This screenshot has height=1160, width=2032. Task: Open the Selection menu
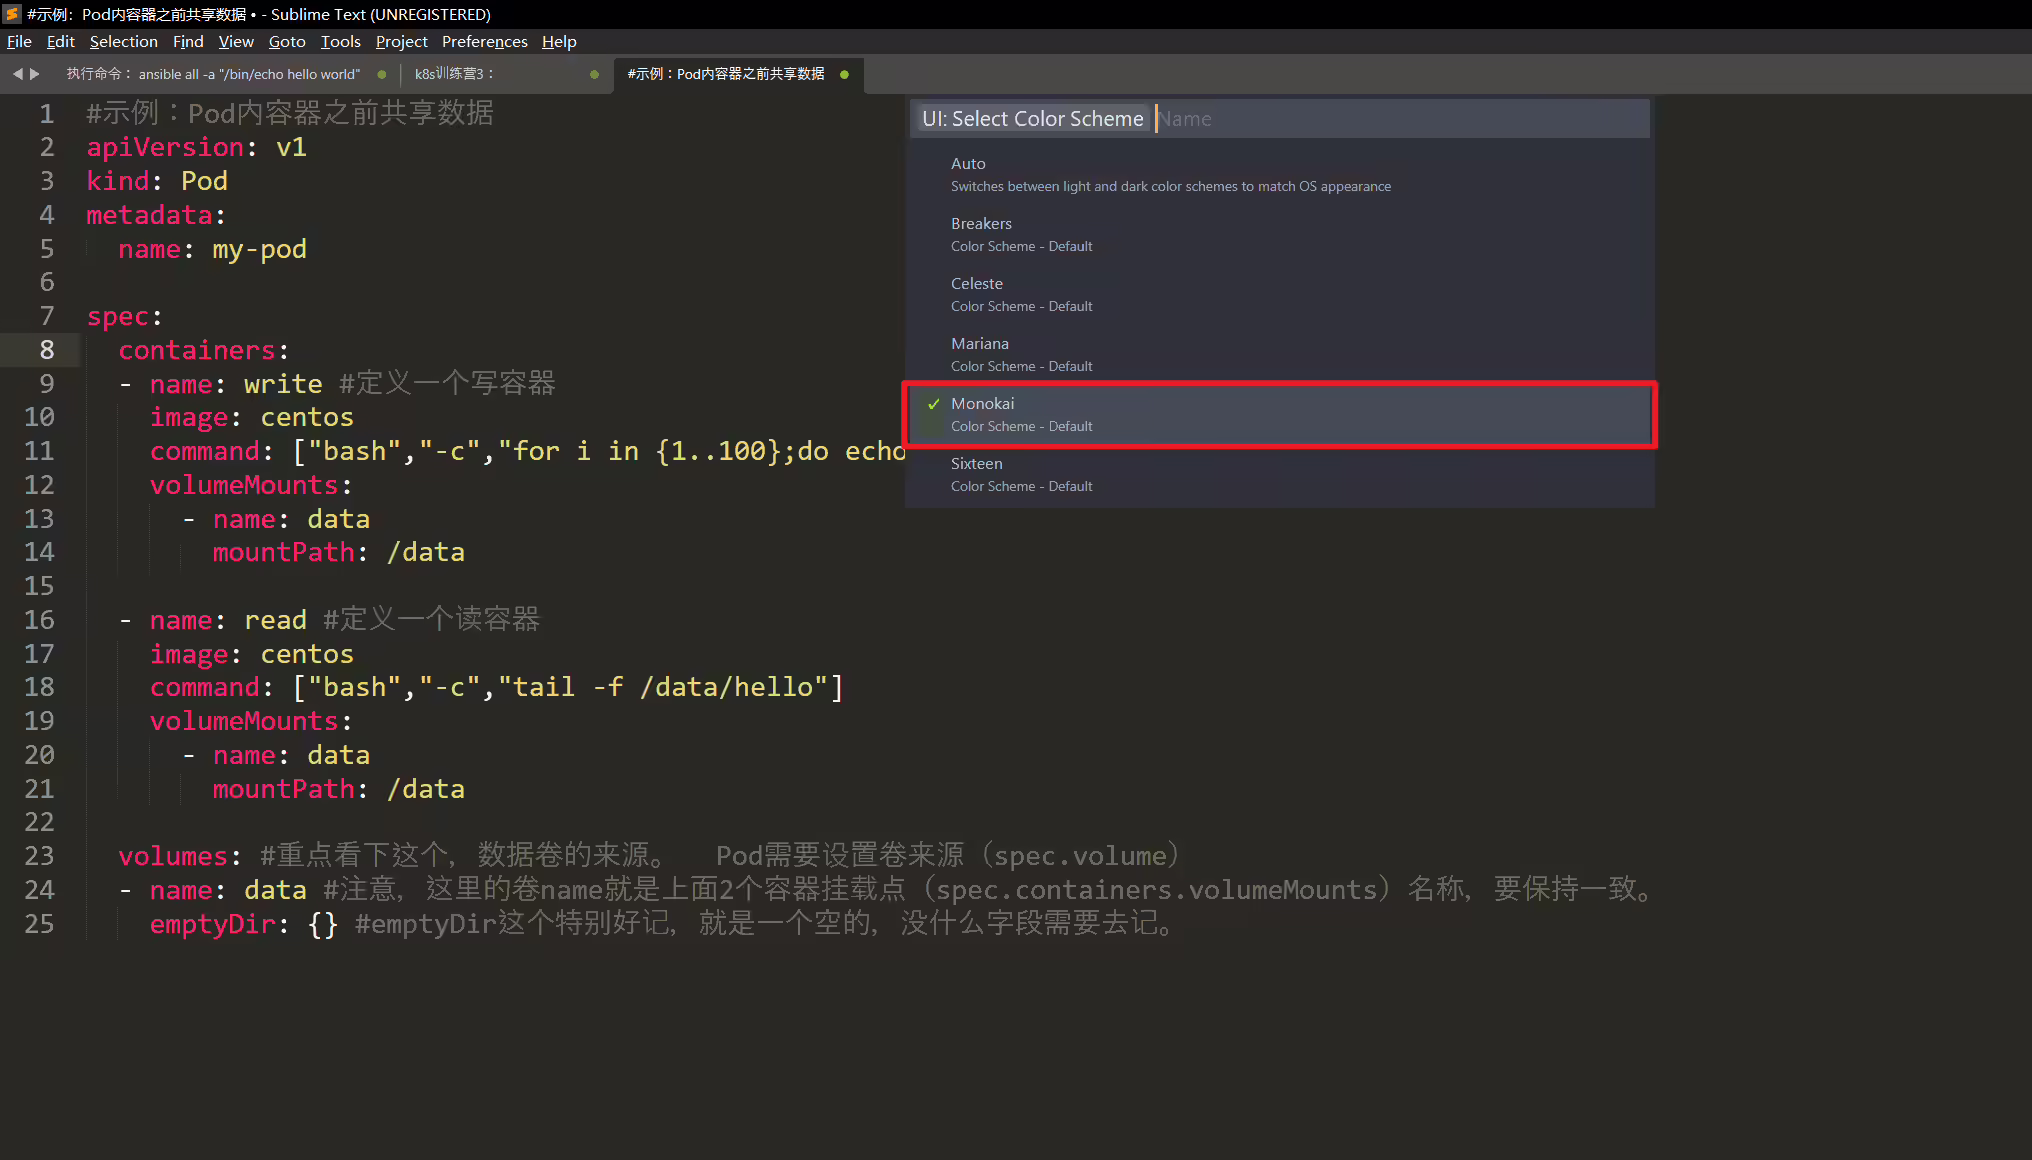coord(123,41)
